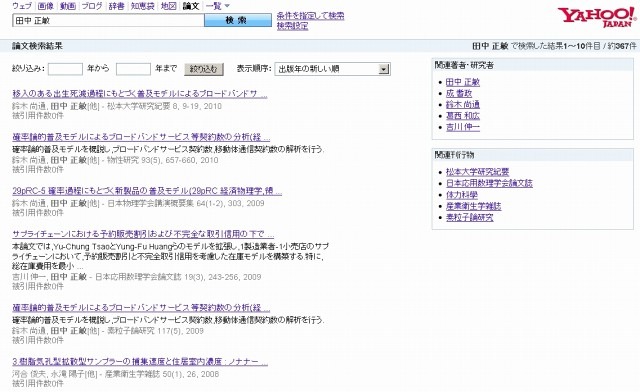Open the 表示順序 sort order dropdown

click(332, 69)
